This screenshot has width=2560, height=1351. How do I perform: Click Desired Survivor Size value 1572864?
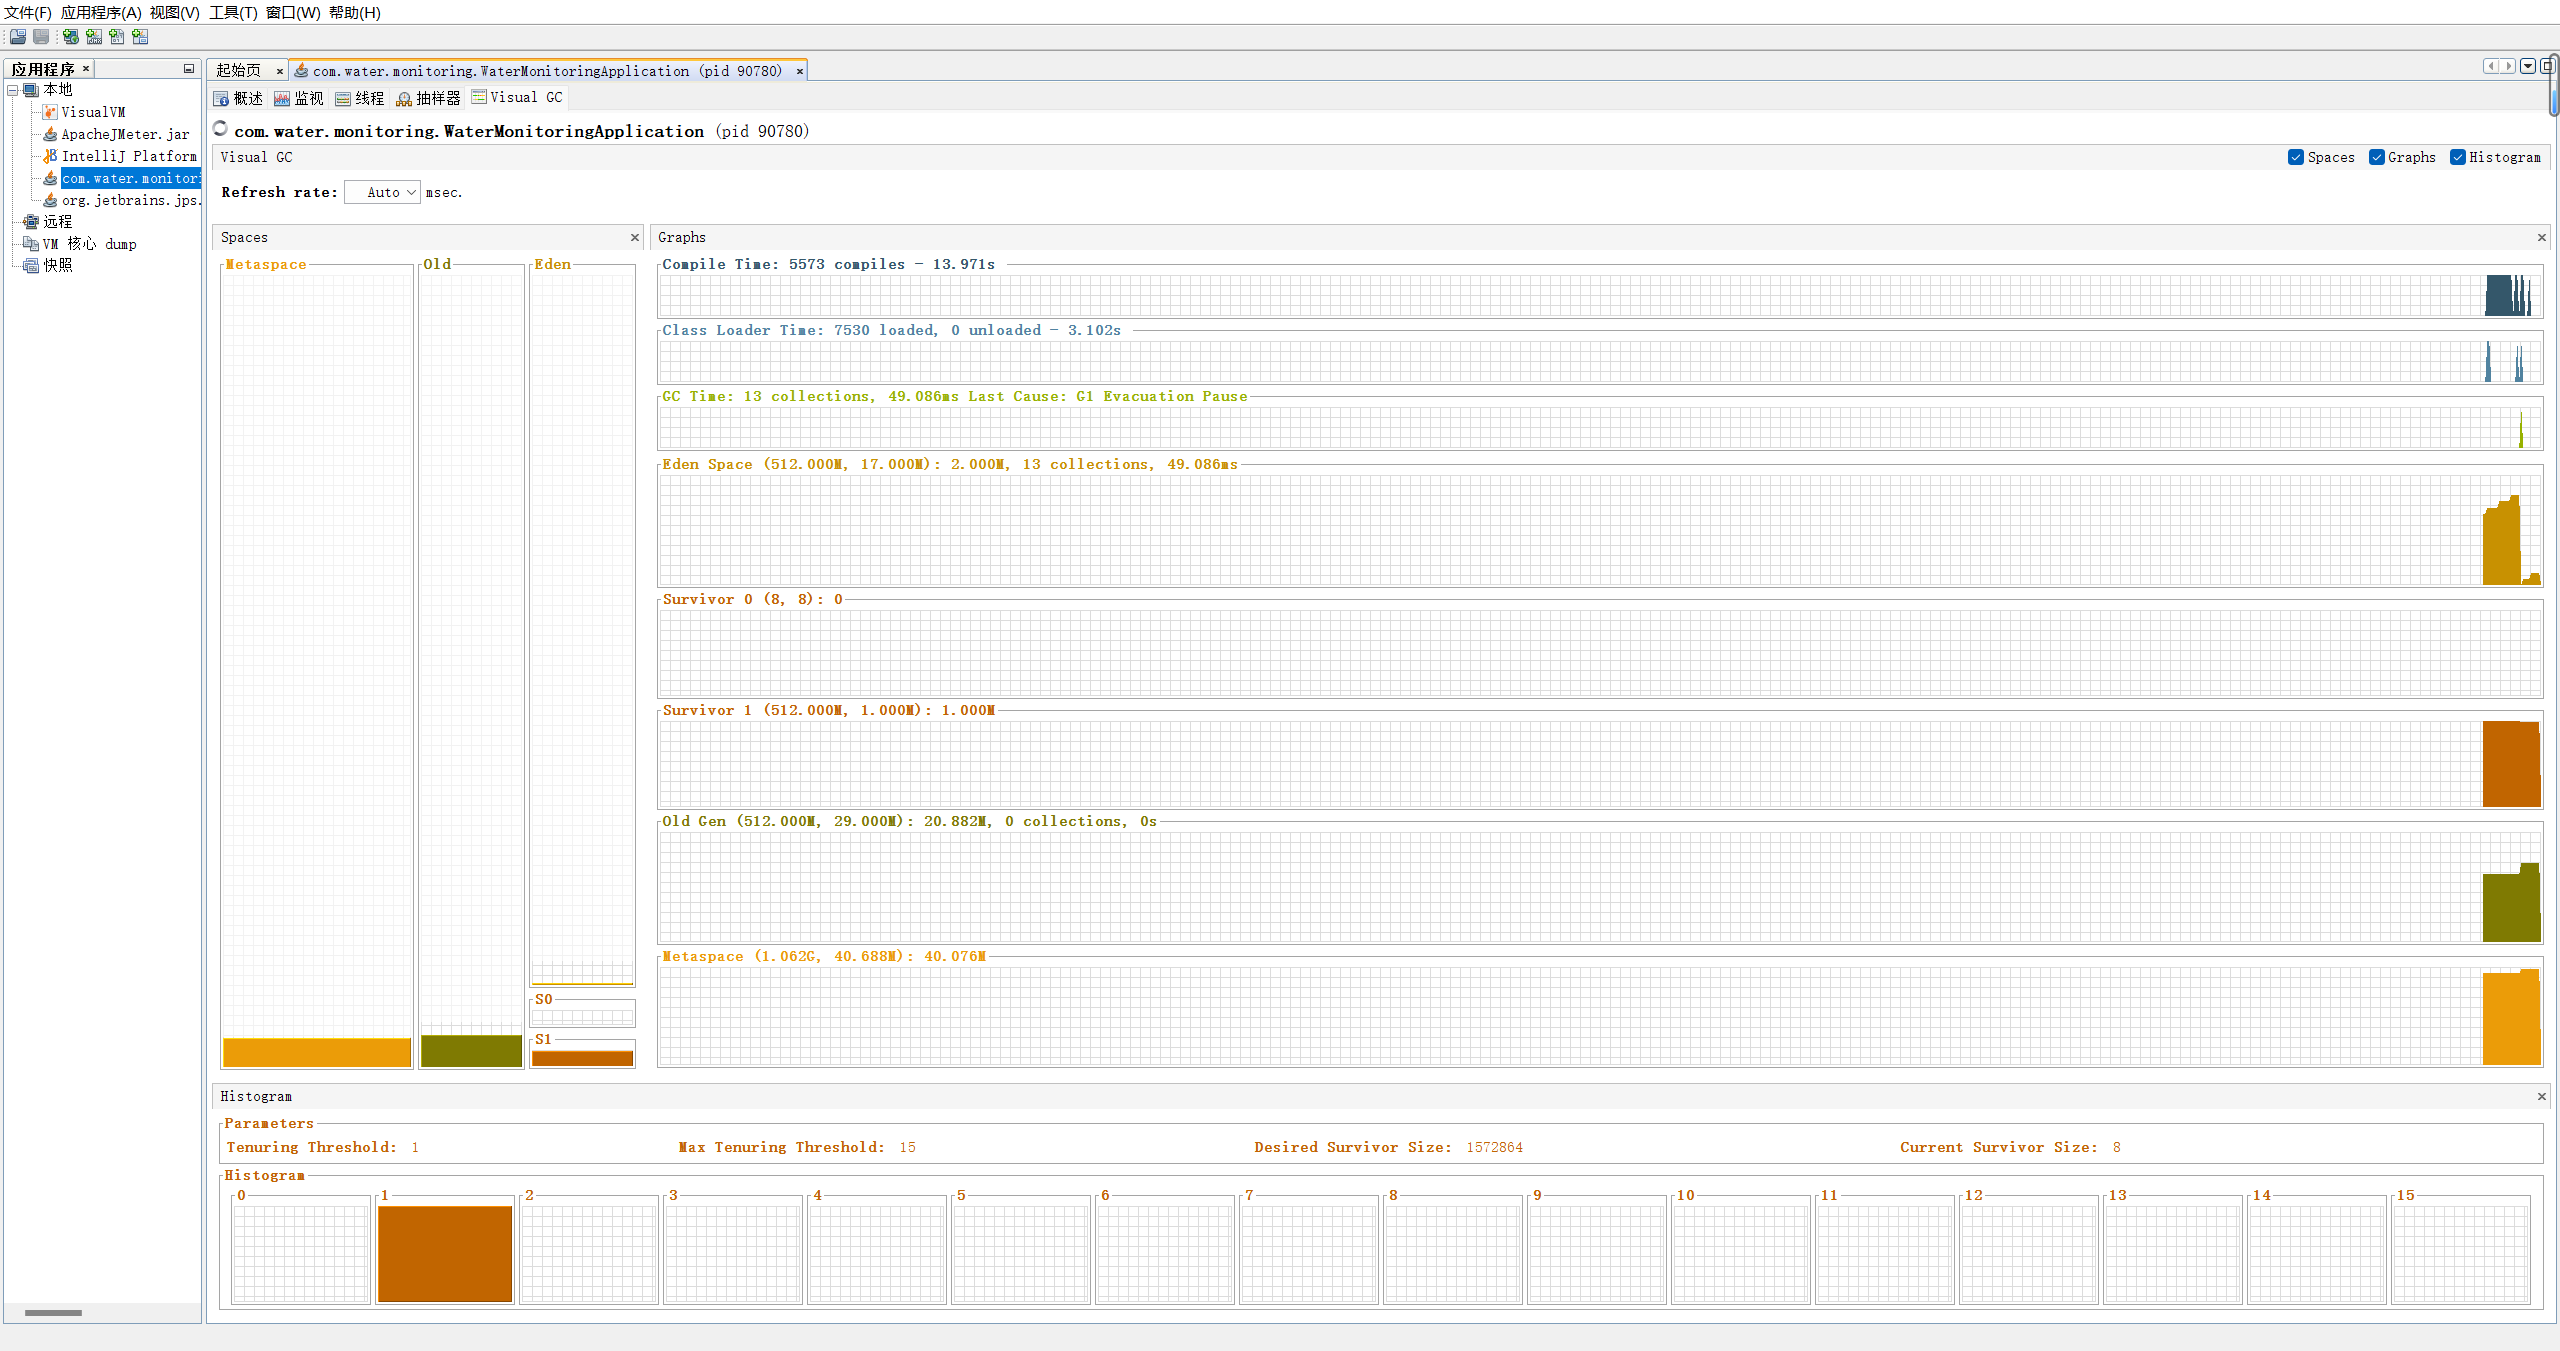[1495, 1147]
